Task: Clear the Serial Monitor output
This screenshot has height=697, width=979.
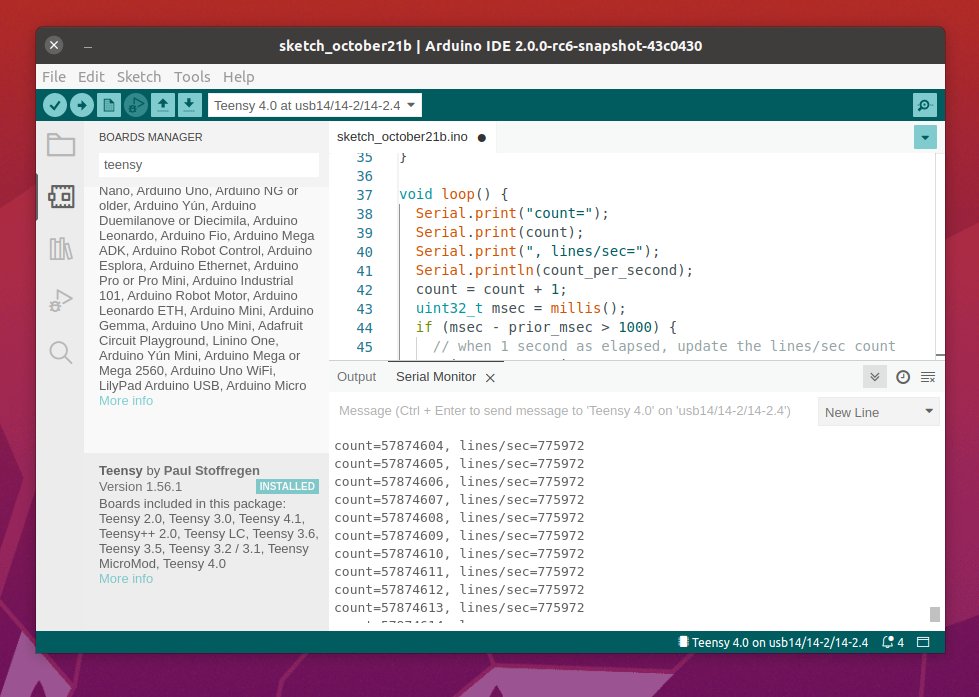Action: click(x=928, y=377)
